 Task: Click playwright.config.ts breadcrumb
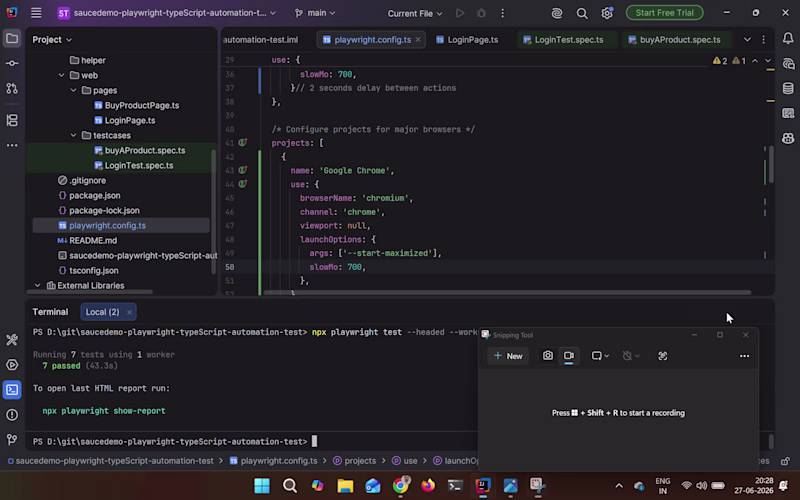[x=273, y=461]
